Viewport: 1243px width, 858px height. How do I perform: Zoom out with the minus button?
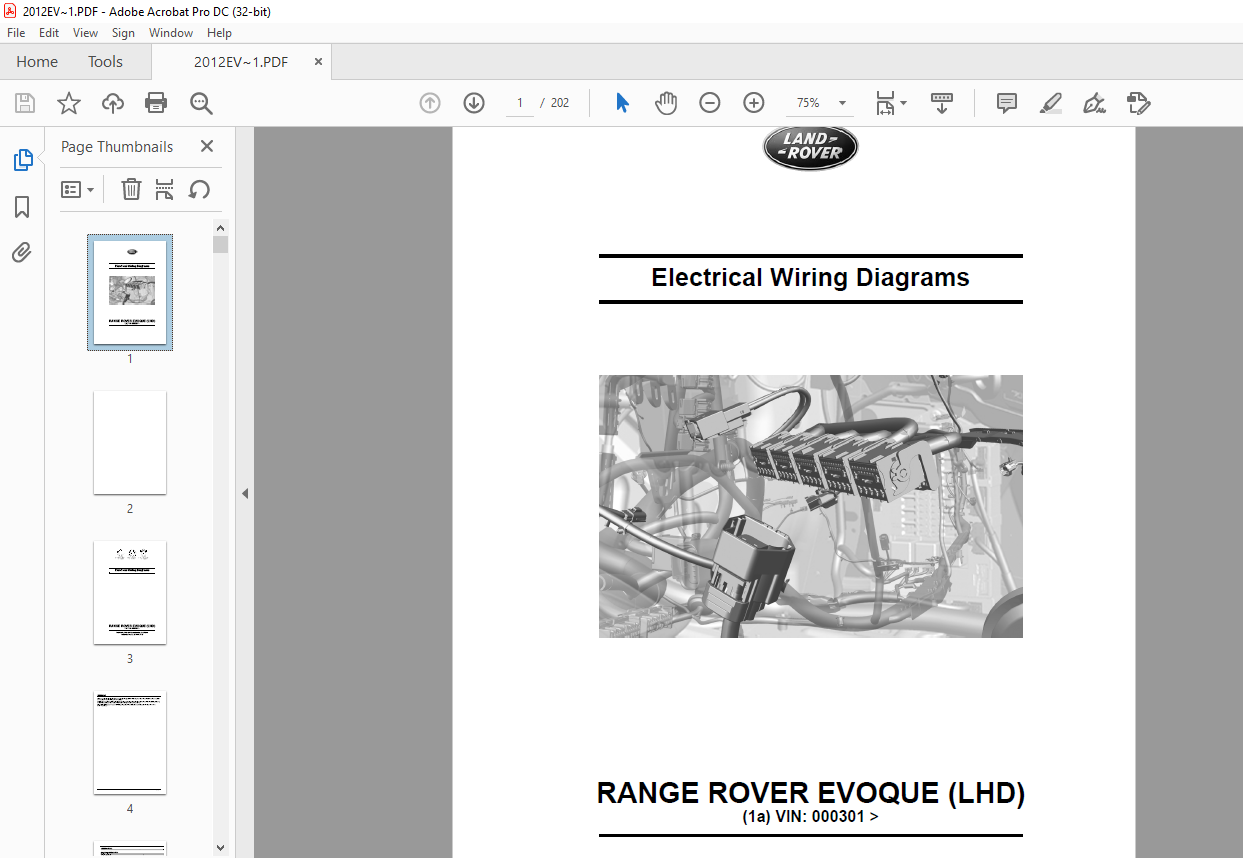710,103
